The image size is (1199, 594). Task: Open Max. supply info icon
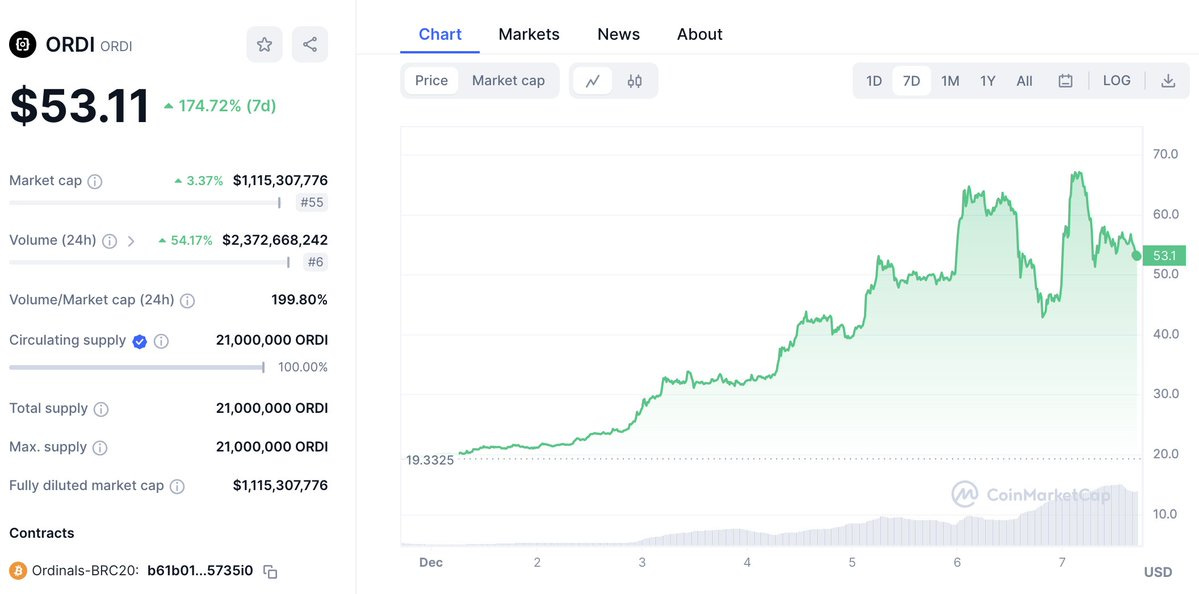[x=100, y=447]
